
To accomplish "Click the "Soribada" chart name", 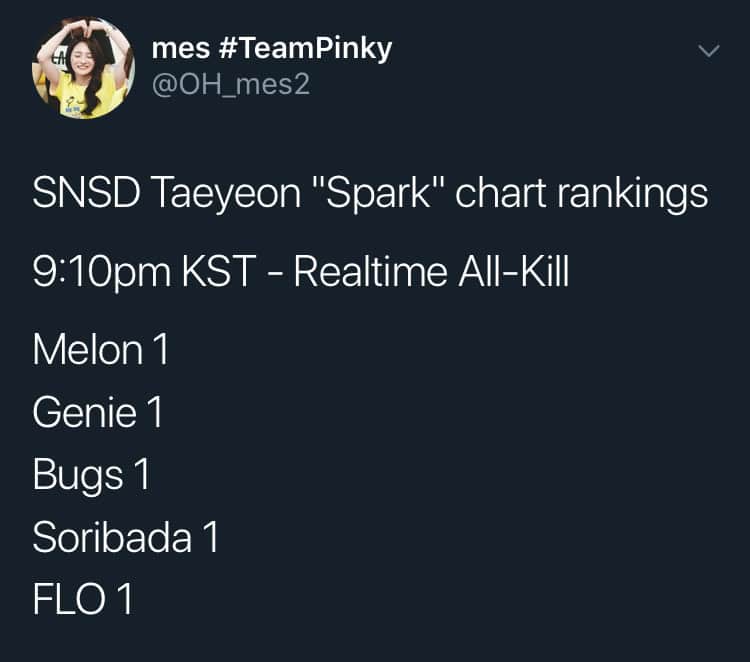I will pos(112,538).
